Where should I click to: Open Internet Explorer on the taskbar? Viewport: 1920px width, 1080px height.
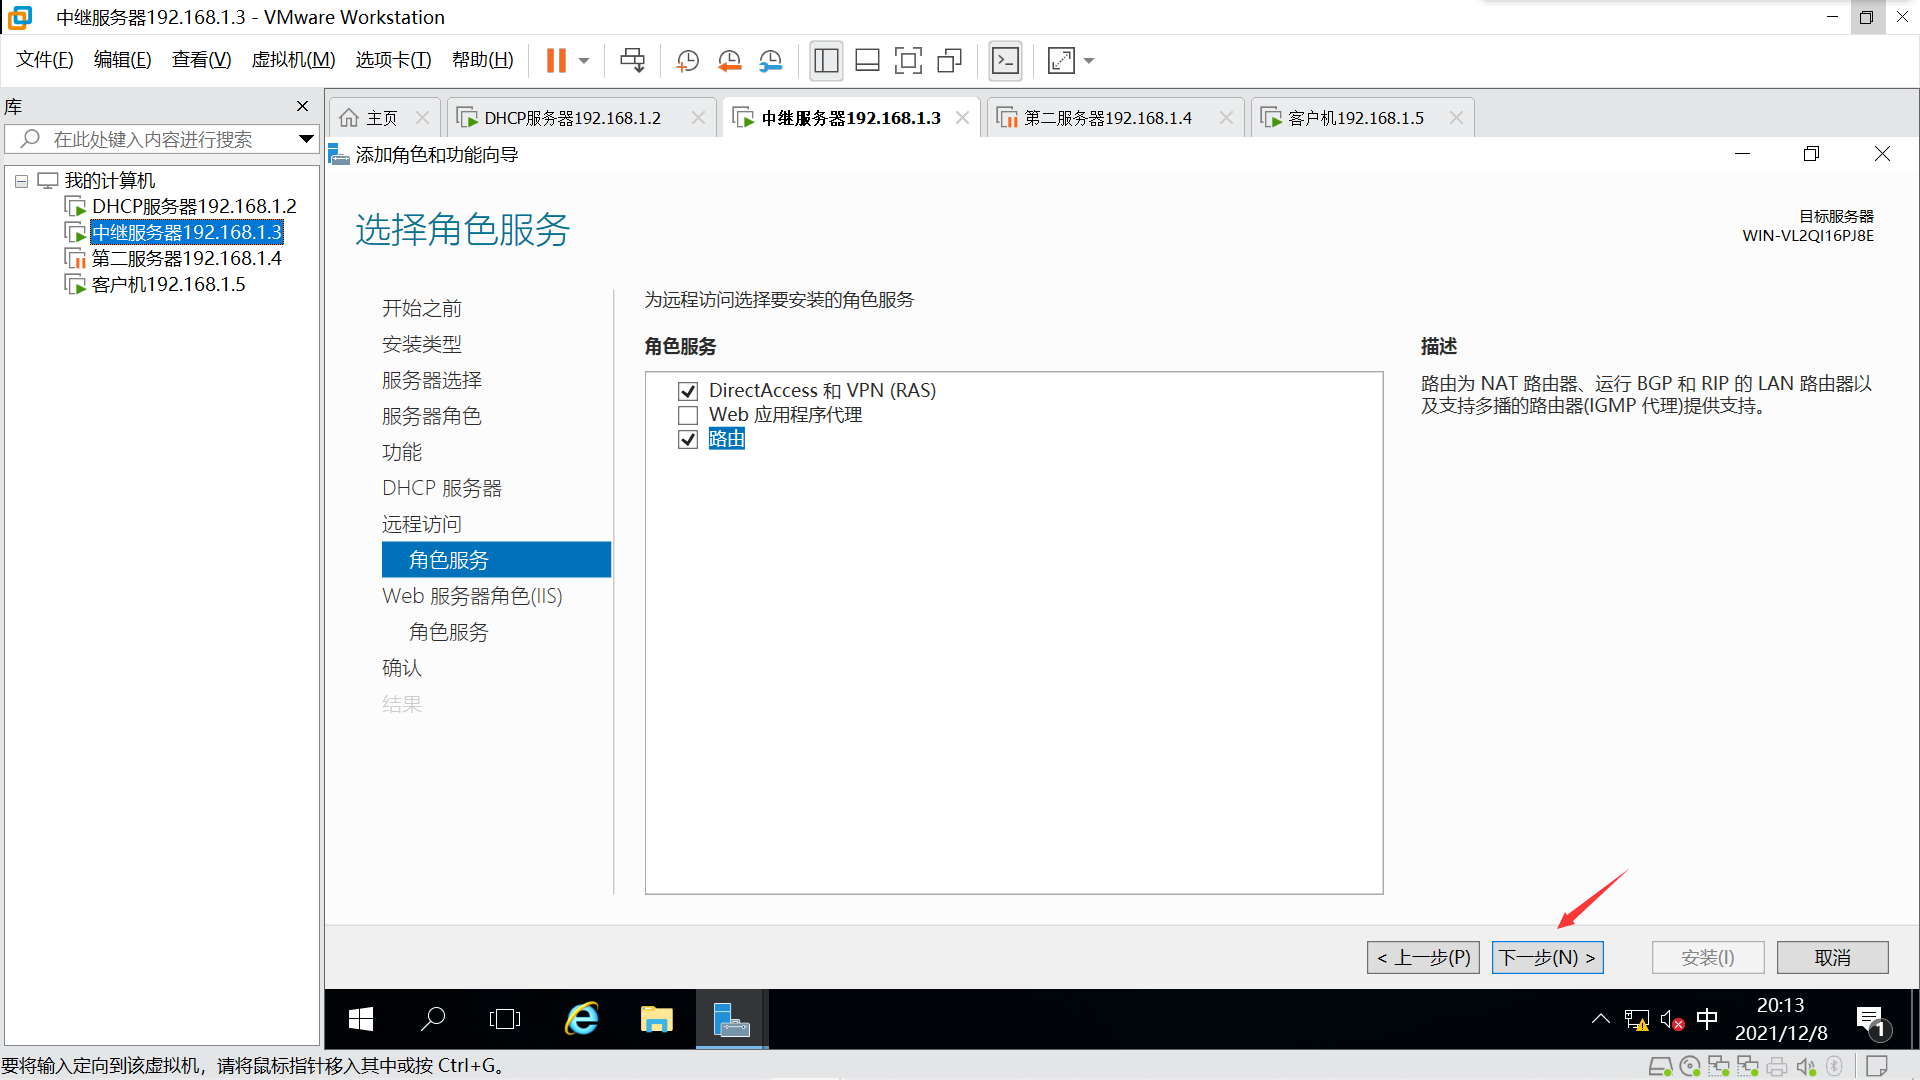(x=581, y=1019)
